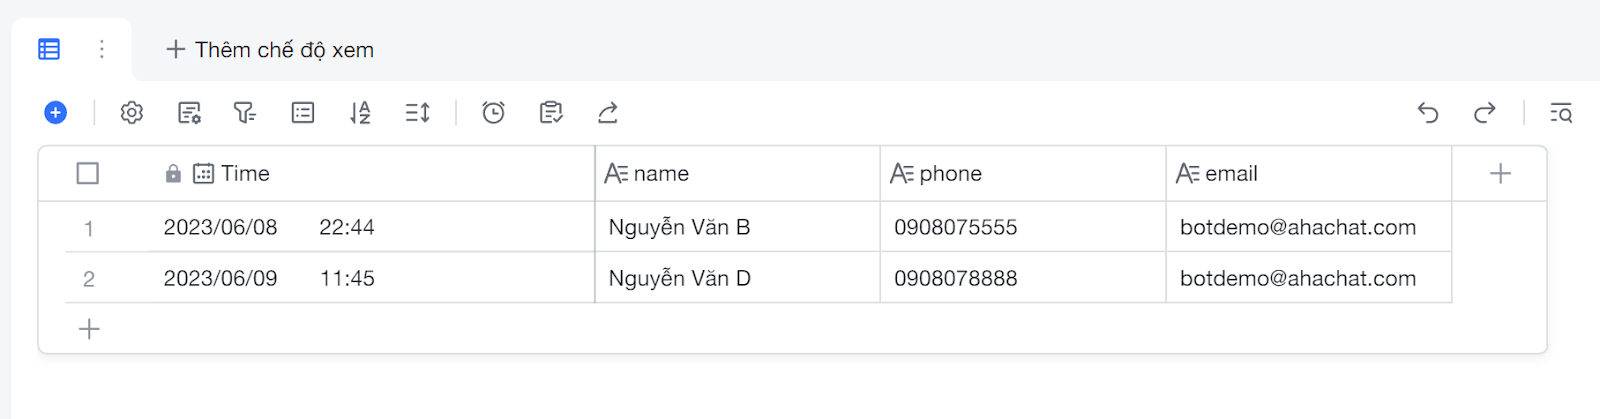The image size is (1600, 419).
Task: Open the A-Z sort icon
Action: tap(360, 113)
